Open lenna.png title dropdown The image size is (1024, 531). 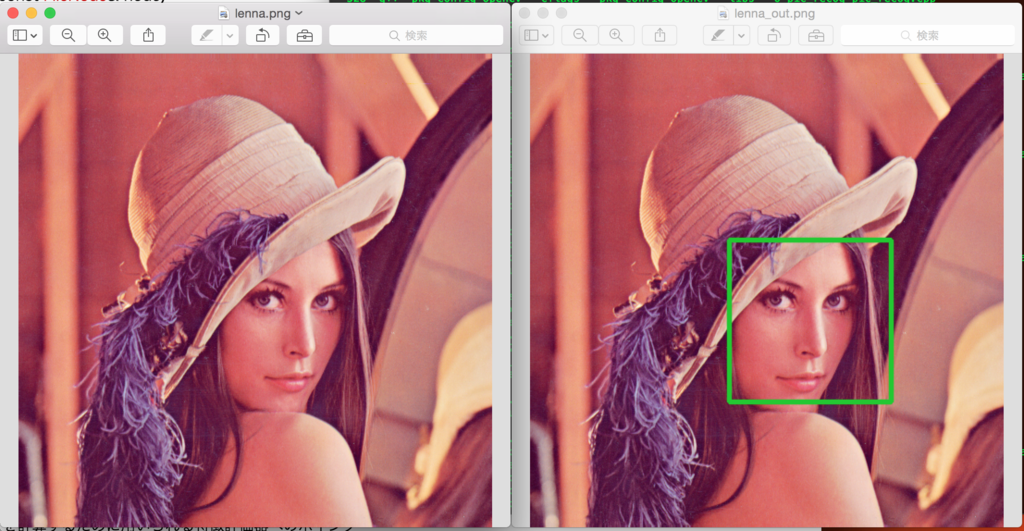point(298,13)
